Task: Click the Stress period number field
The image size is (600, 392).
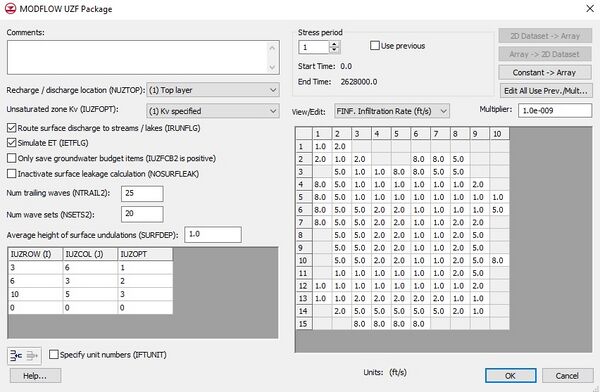Action: [314, 47]
